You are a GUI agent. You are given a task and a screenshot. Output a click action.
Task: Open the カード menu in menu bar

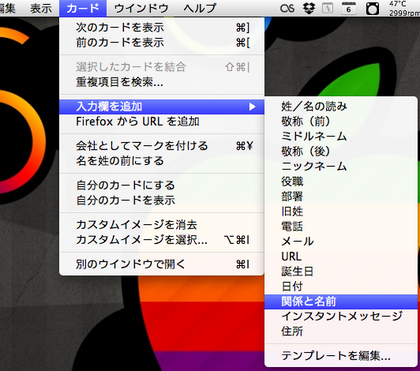(x=83, y=8)
